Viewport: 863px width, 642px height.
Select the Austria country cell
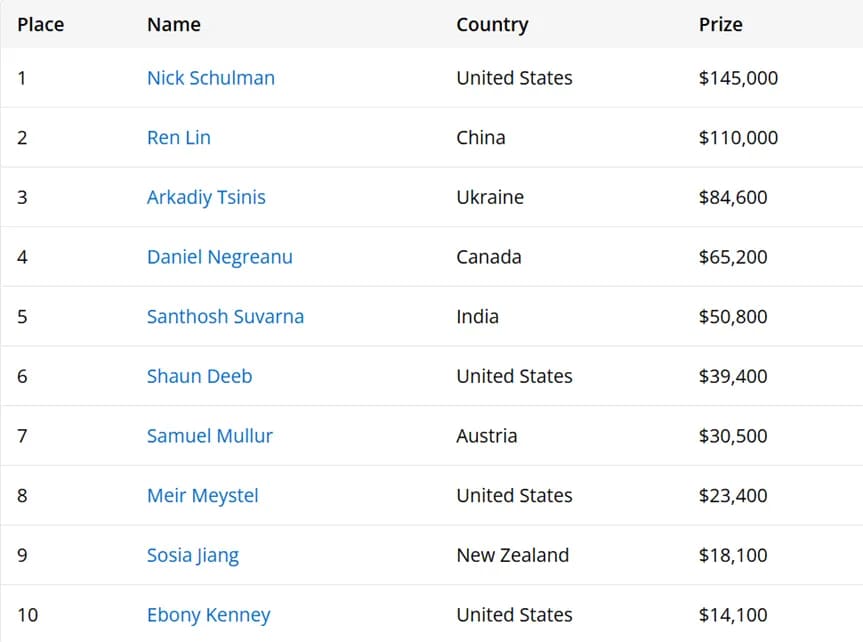(x=487, y=436)
